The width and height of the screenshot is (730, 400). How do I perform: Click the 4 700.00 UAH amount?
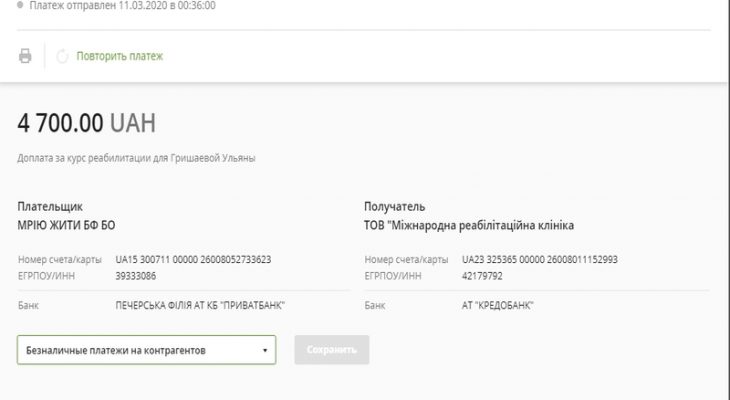point(87,123)
